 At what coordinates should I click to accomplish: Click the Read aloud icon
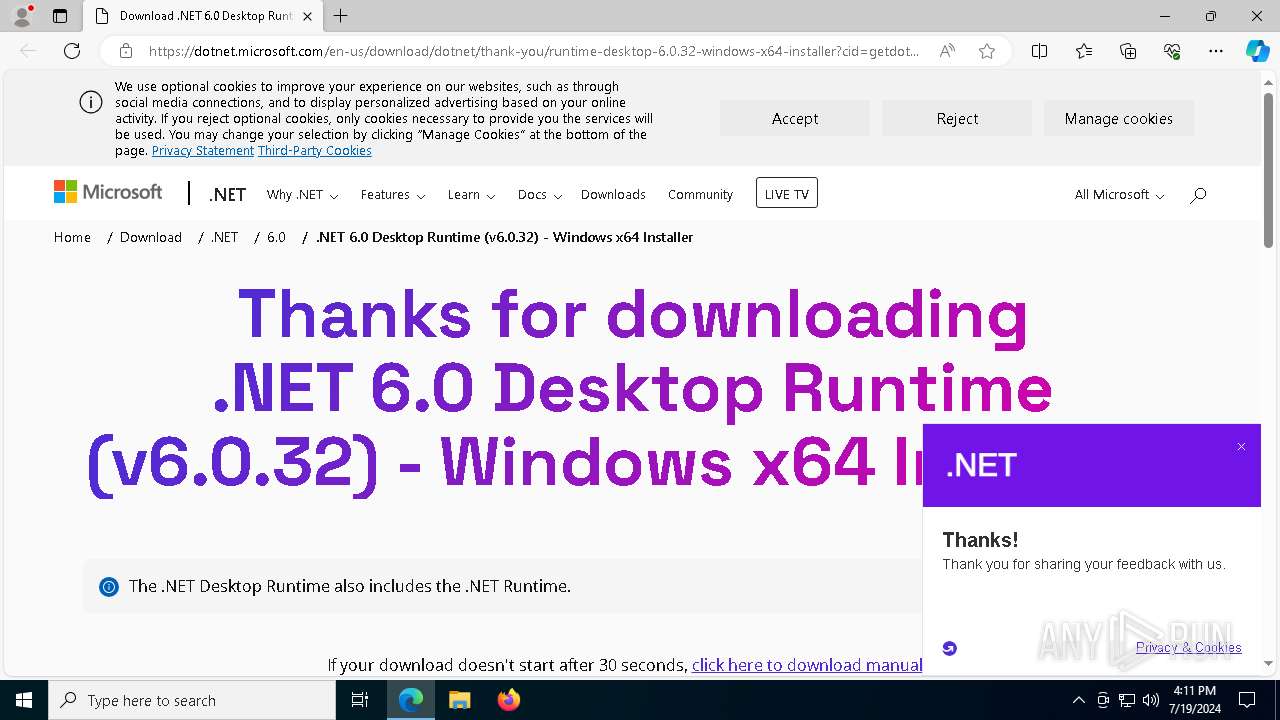tap(947, 51)
